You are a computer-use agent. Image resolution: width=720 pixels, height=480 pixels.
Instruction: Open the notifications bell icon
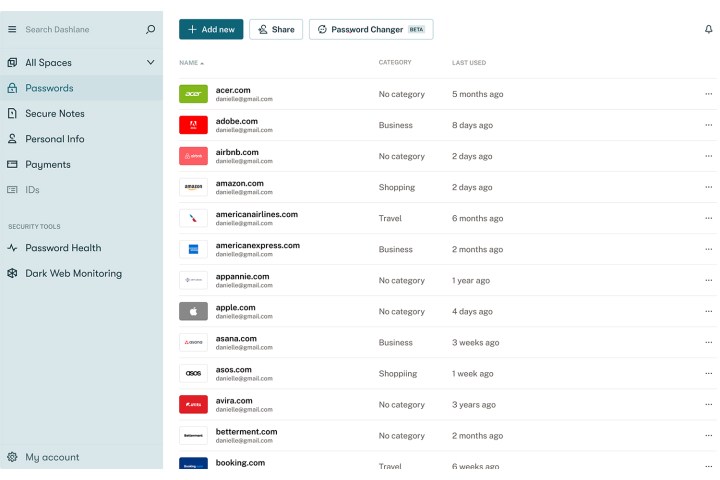(x=709, y=30)
